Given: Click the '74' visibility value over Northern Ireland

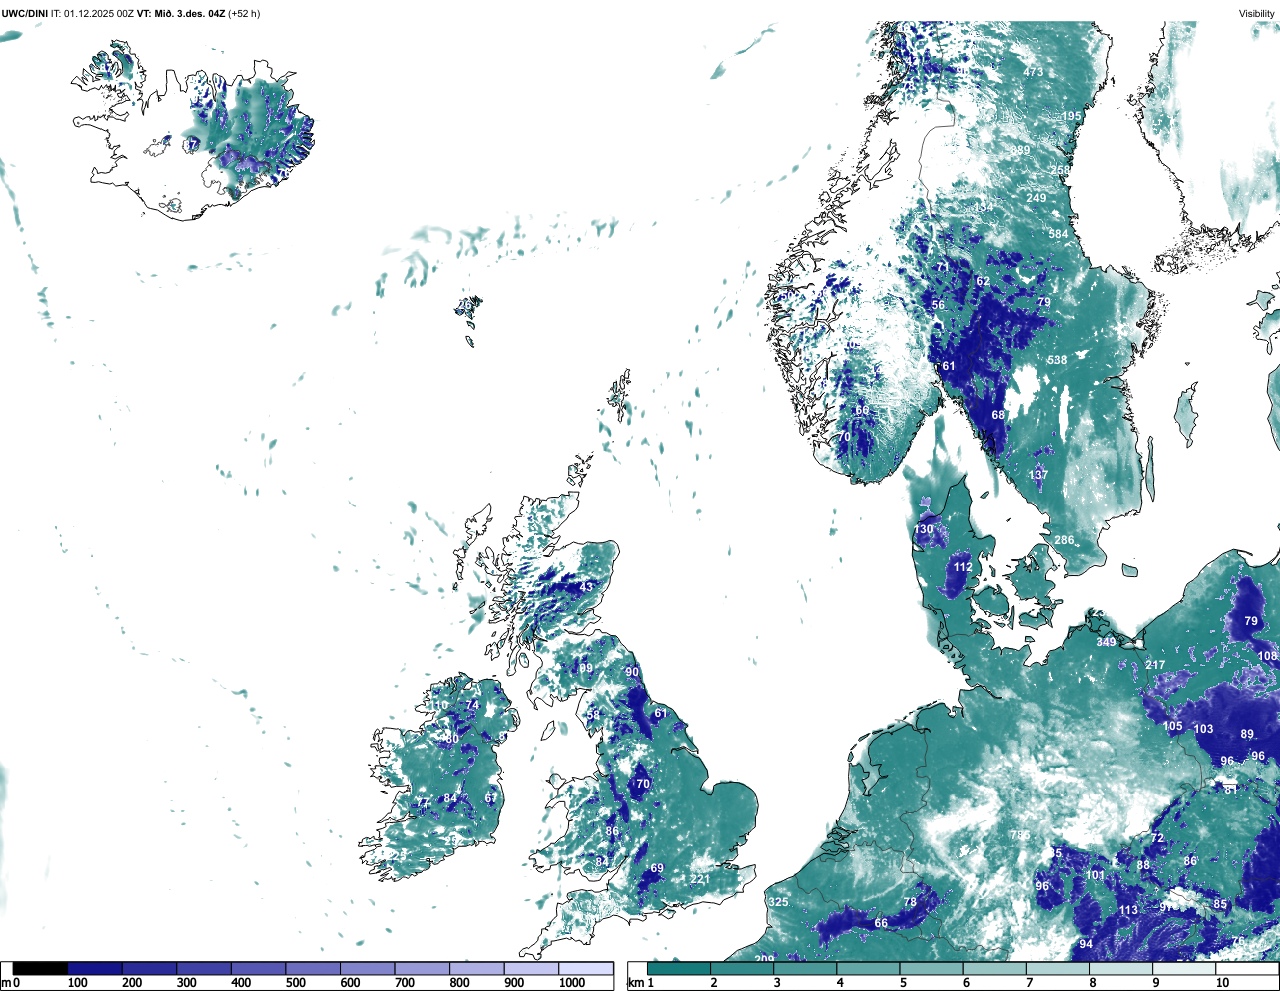Looking at the screenshot, I should tap(473, 705).
